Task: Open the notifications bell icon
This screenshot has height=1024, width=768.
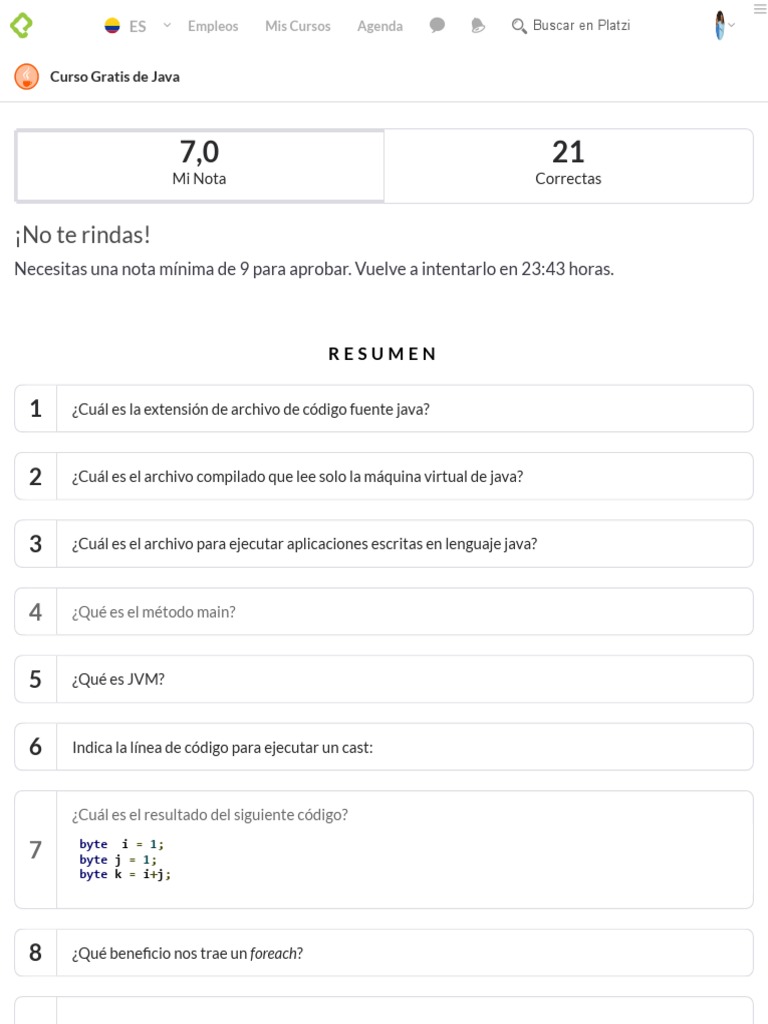Action: pyautogui.click(x=478, y=26)
